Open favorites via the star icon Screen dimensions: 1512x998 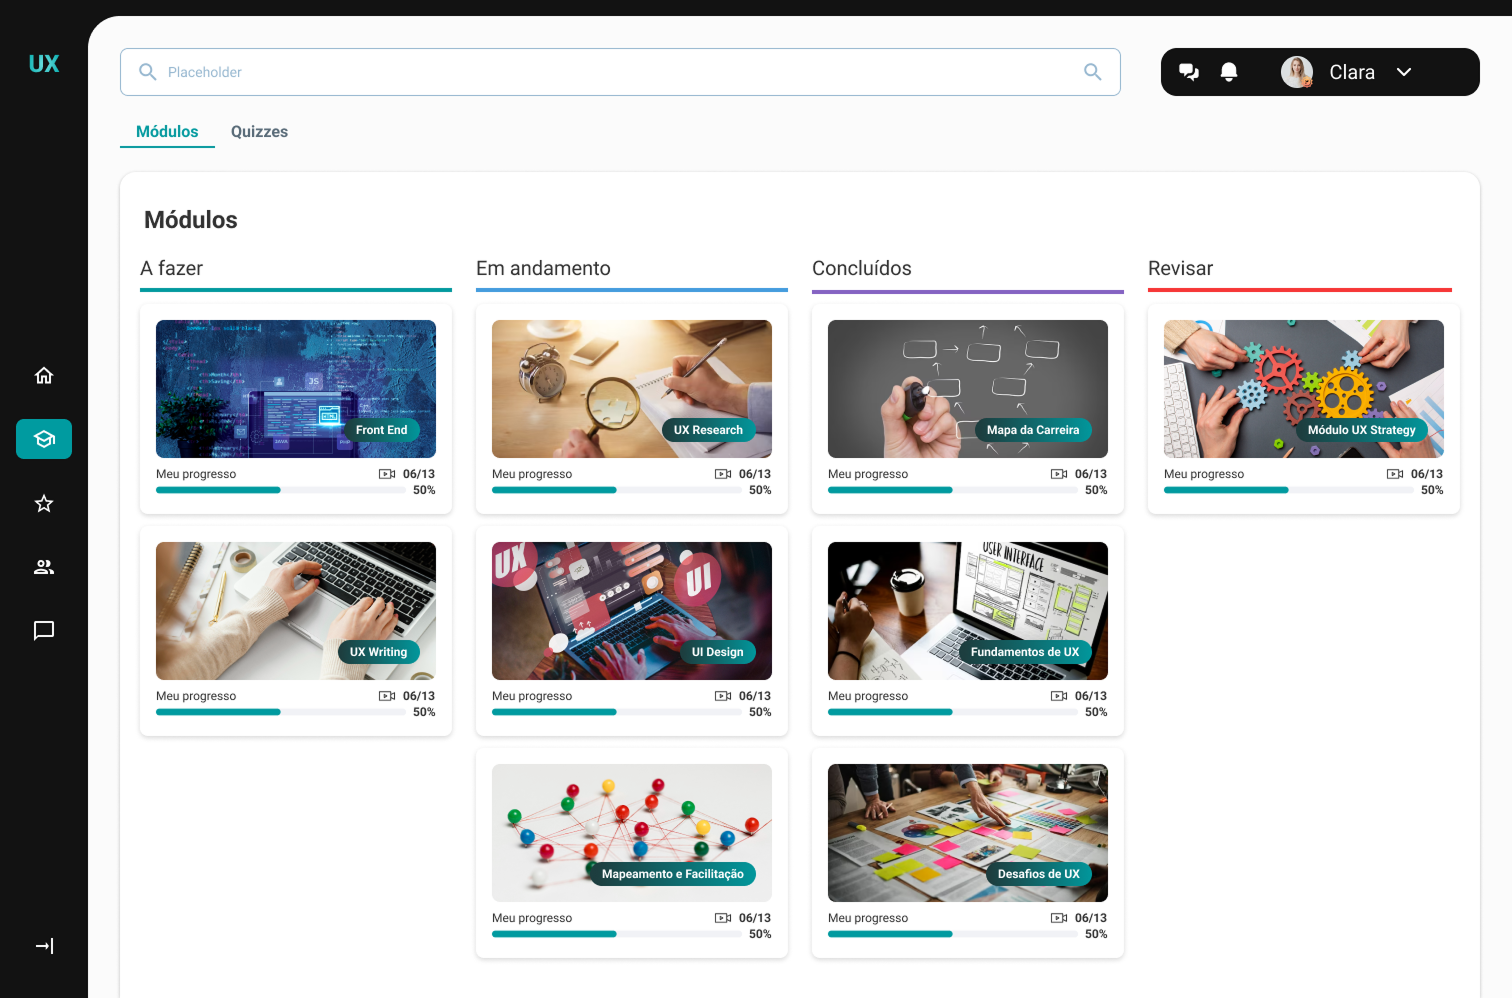pyautogui.click(x=44, y=503)
